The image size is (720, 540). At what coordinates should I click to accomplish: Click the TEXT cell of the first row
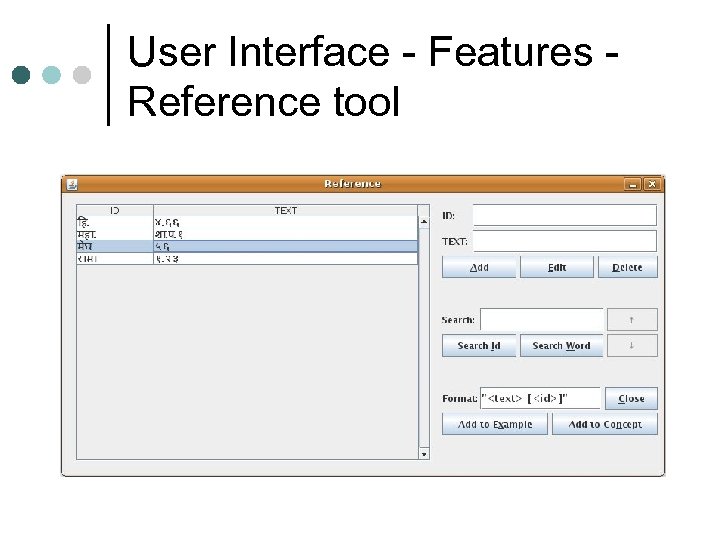click(286, 223)
